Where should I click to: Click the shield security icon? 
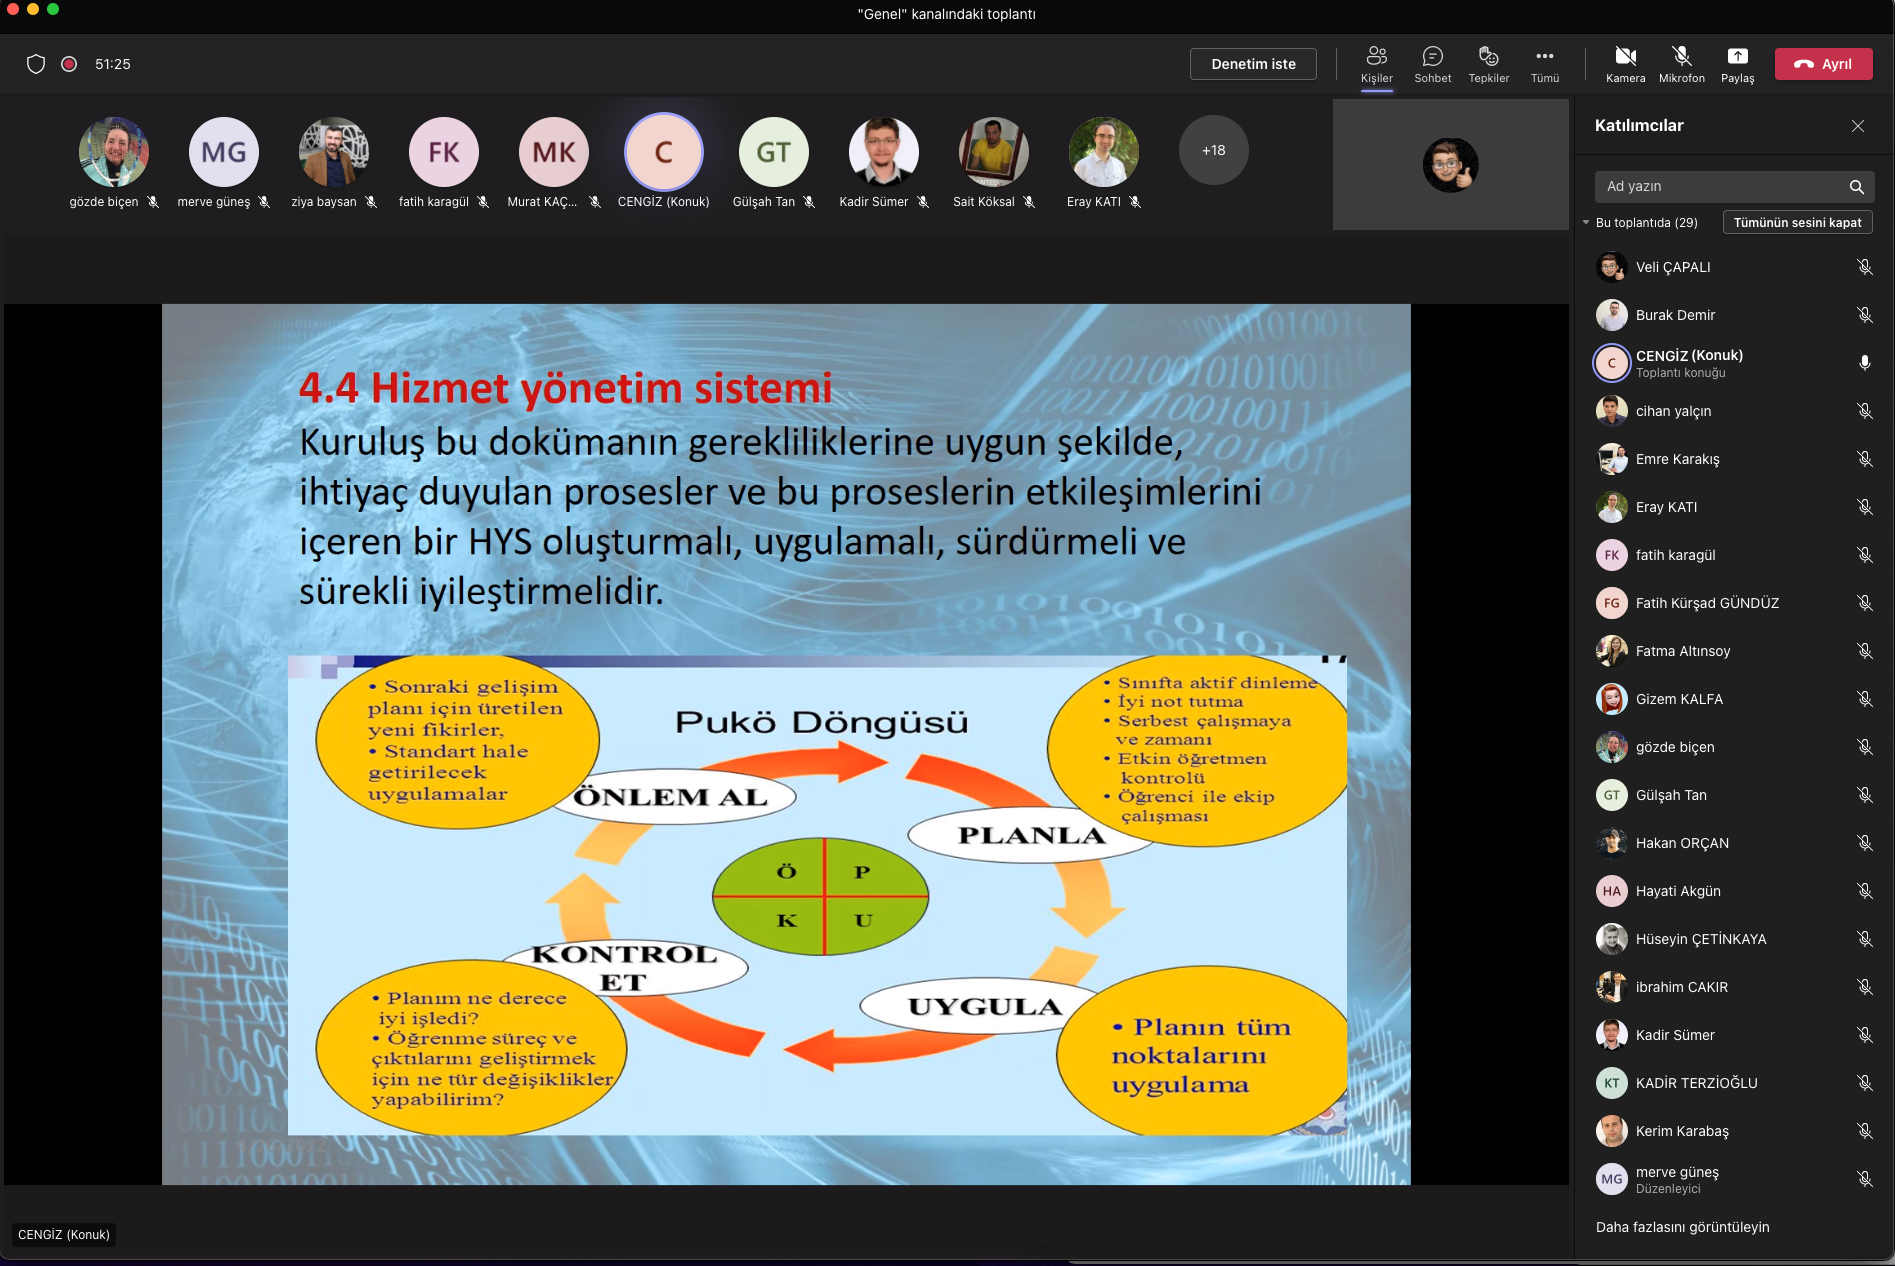pyautogui.click(x=36, y=64)
